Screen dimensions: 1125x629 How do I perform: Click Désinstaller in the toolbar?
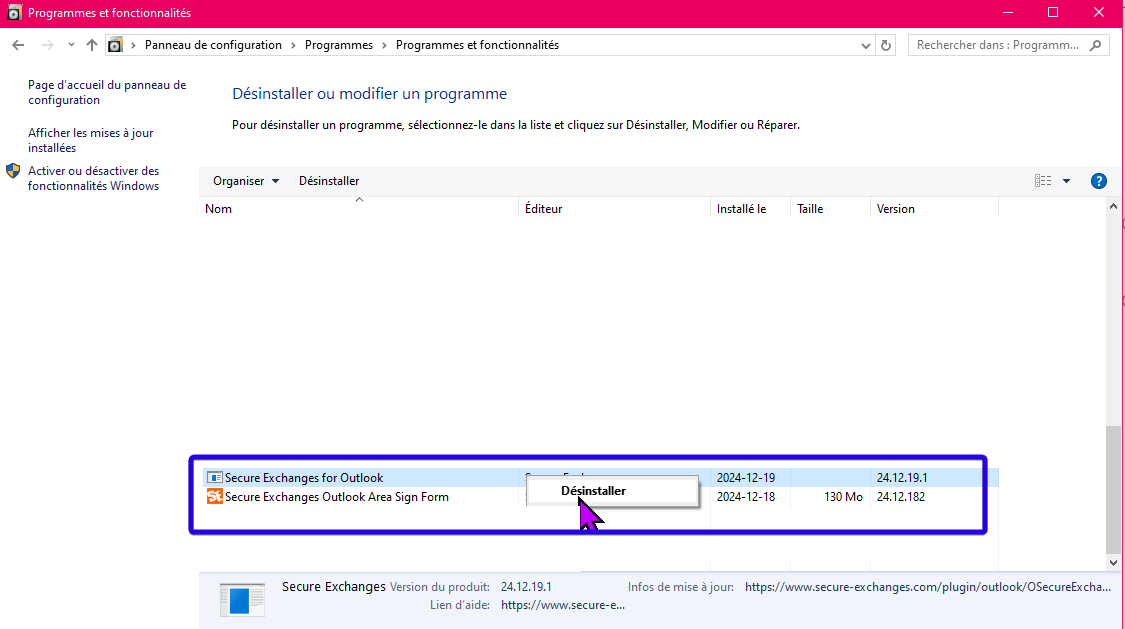point(329,181)
